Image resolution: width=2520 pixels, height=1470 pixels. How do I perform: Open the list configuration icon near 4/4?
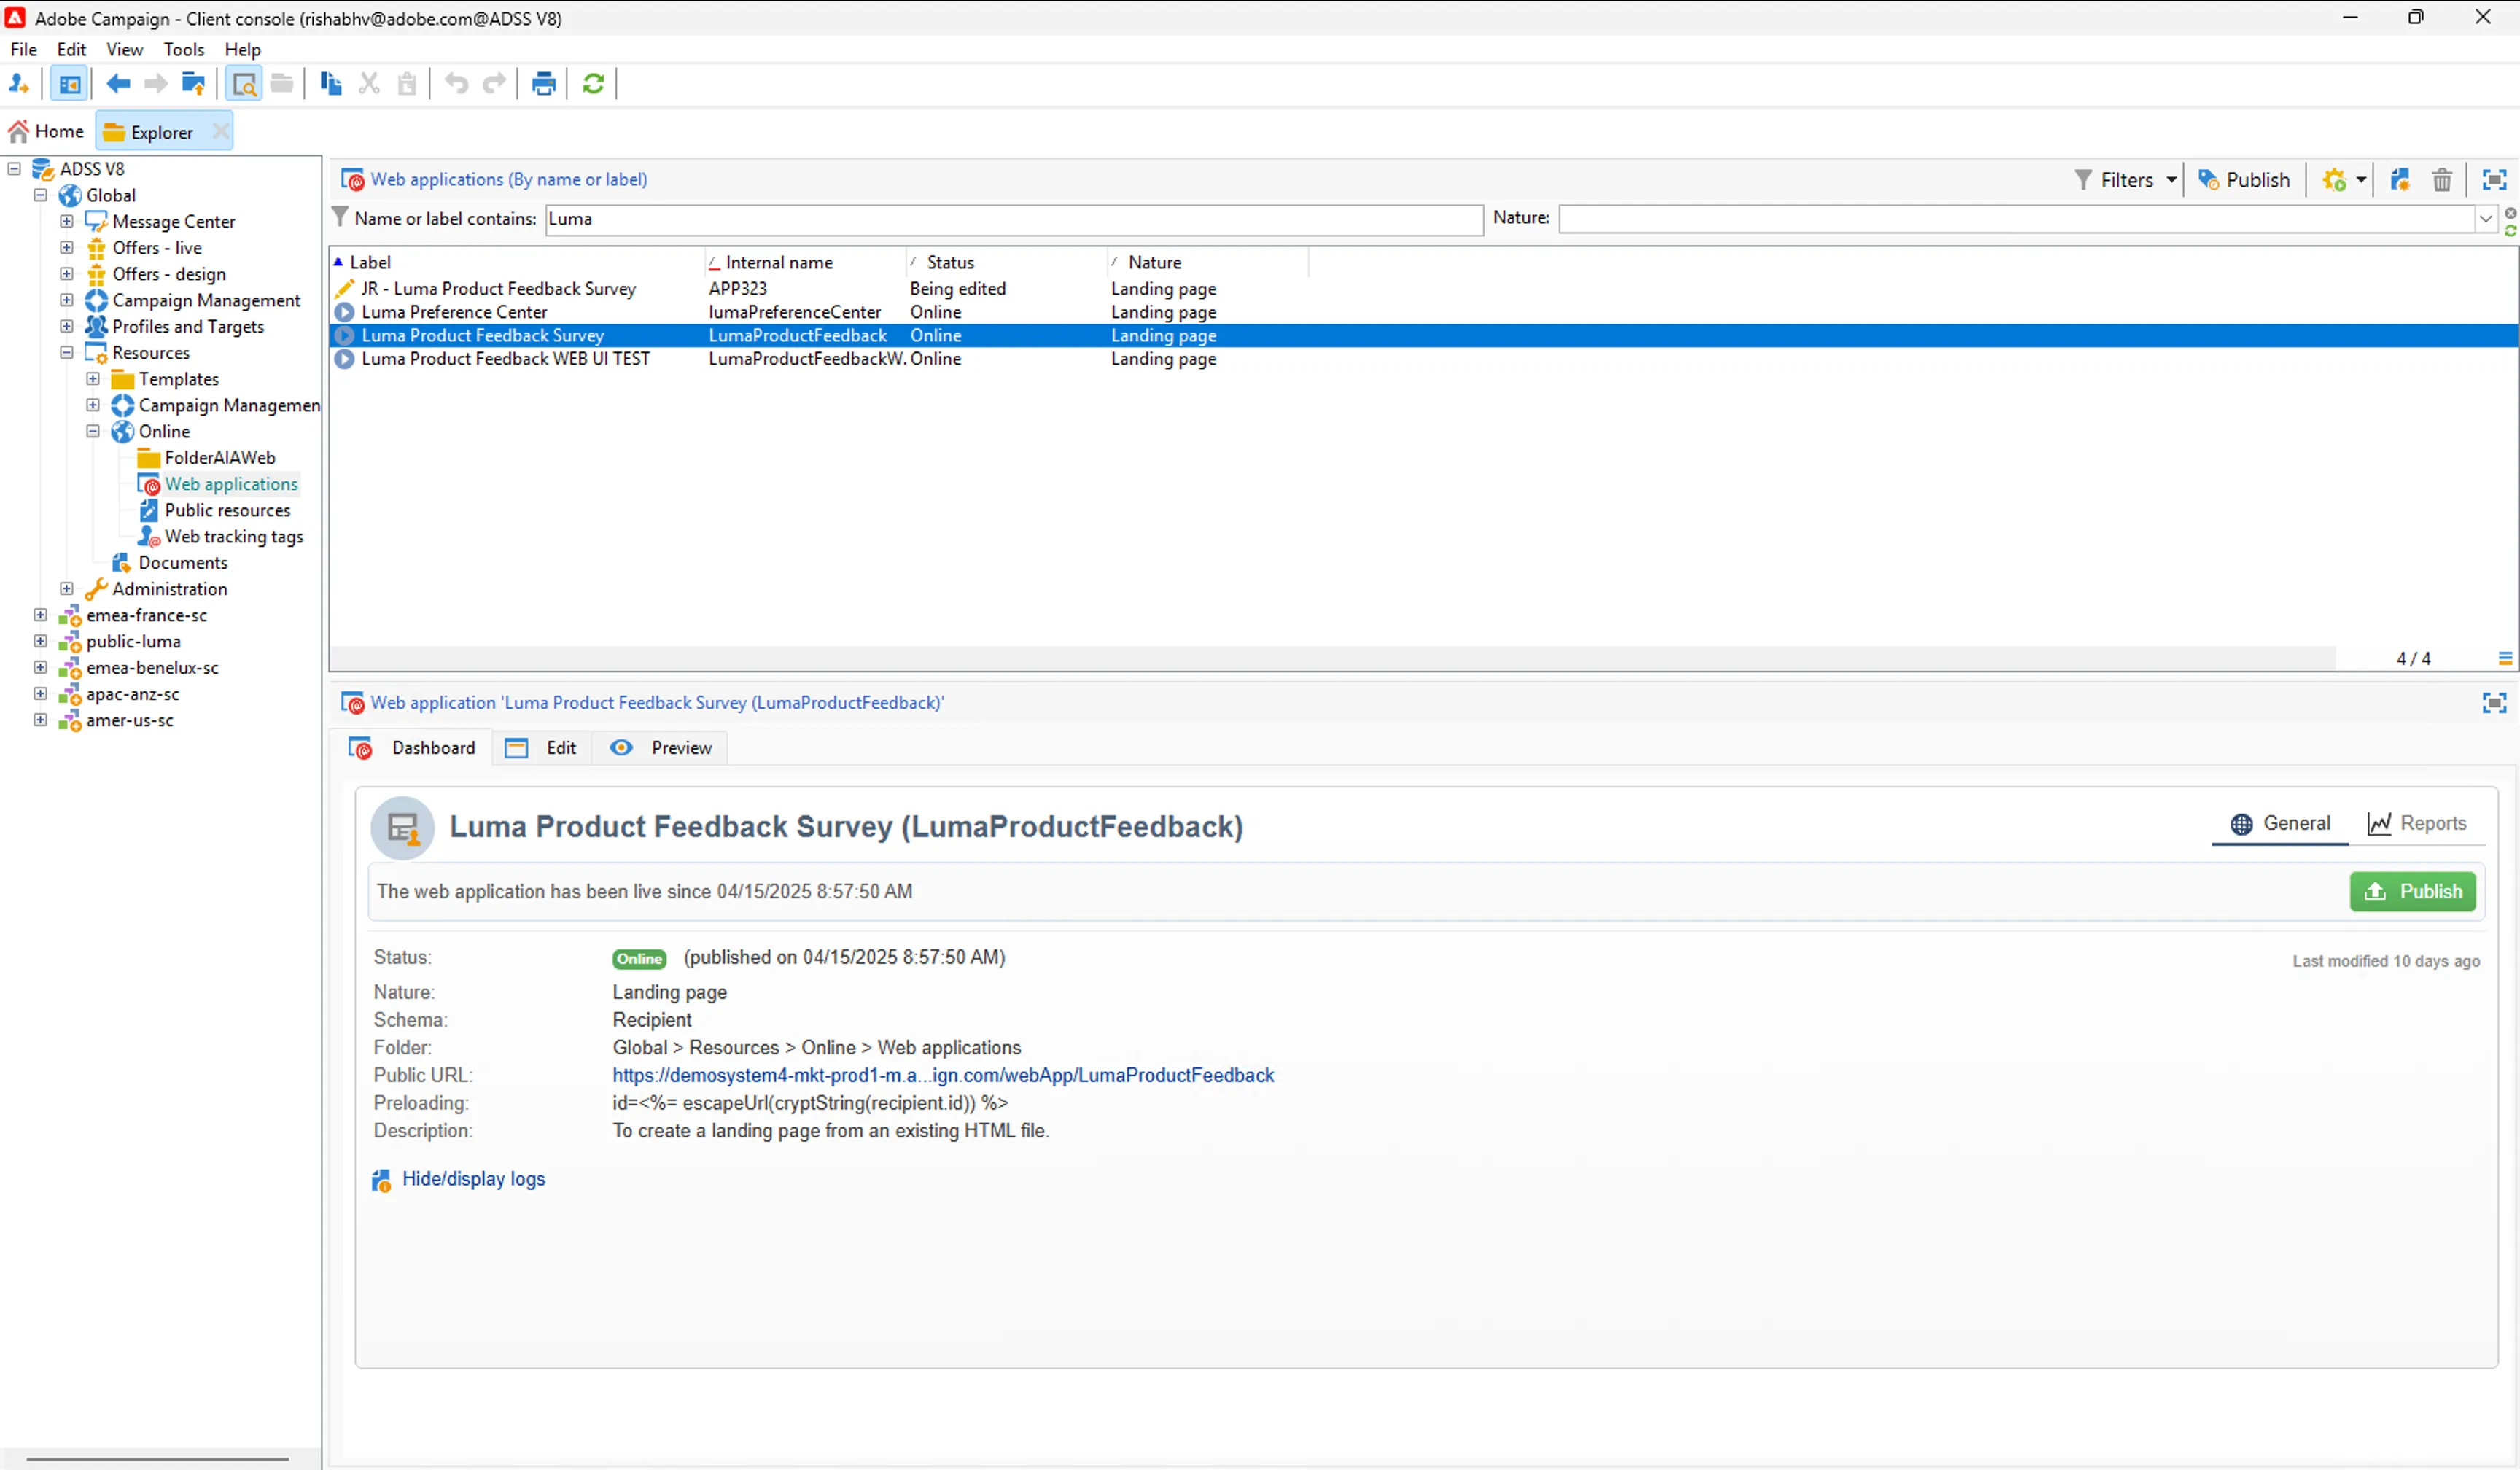[2505, 658]
